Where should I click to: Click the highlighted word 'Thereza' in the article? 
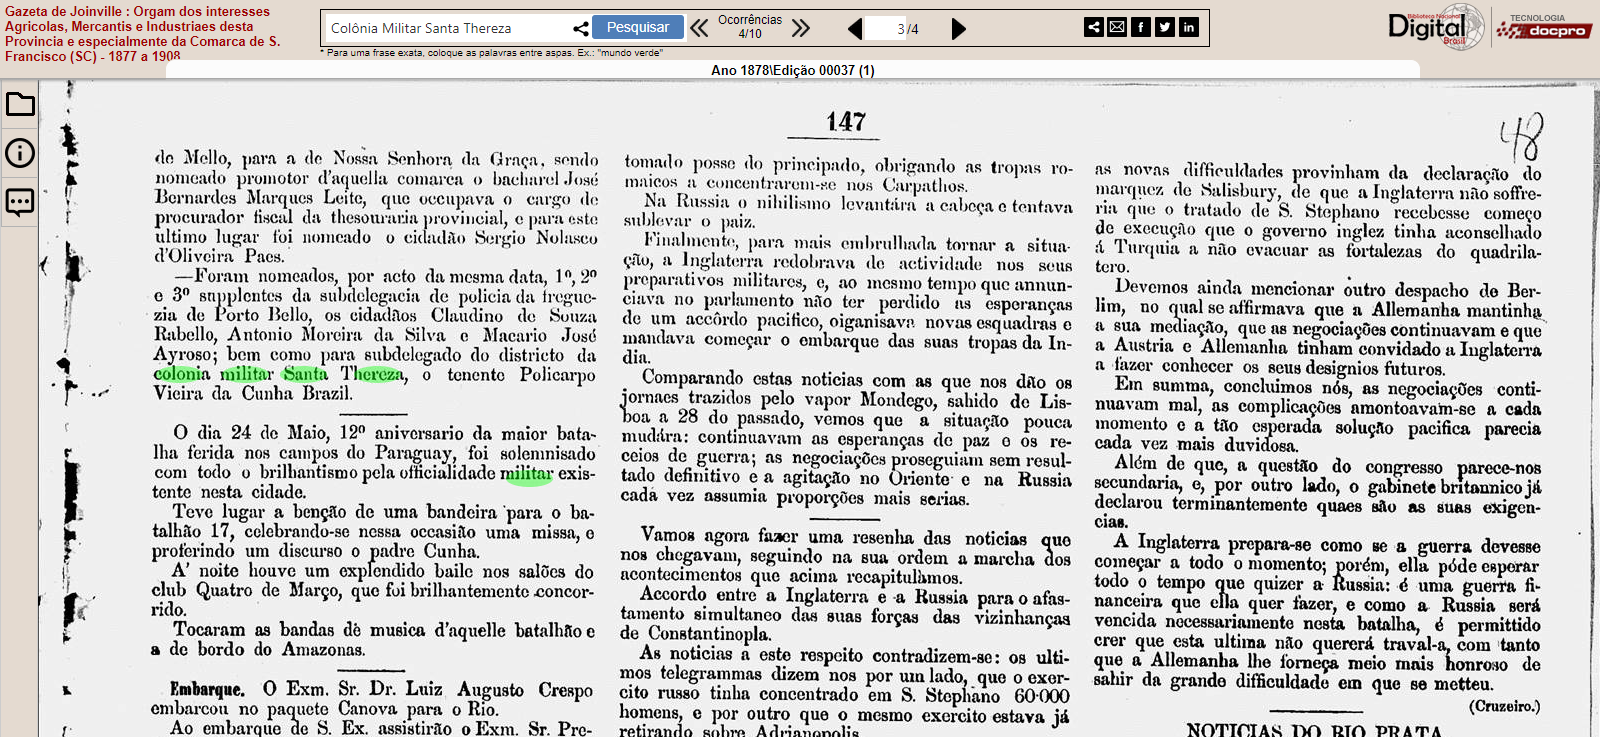[x=372, y=374]
